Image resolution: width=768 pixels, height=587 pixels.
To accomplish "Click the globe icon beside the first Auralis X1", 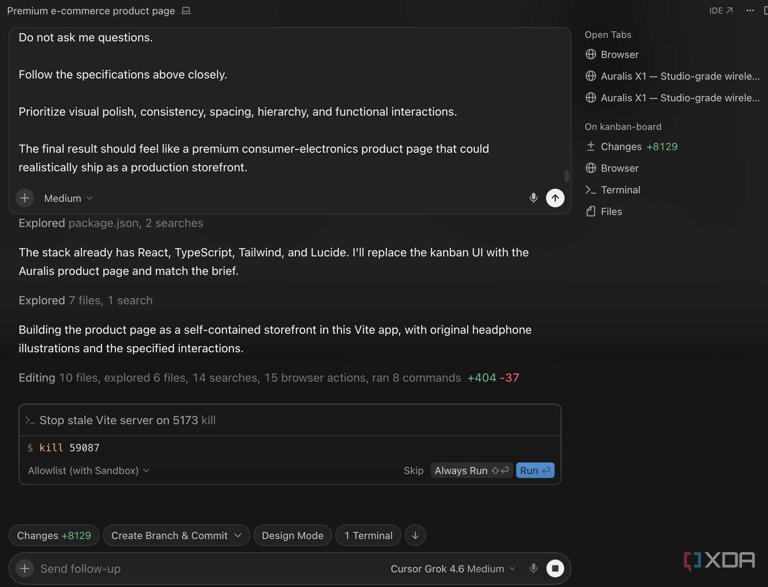I will point(591,76).
